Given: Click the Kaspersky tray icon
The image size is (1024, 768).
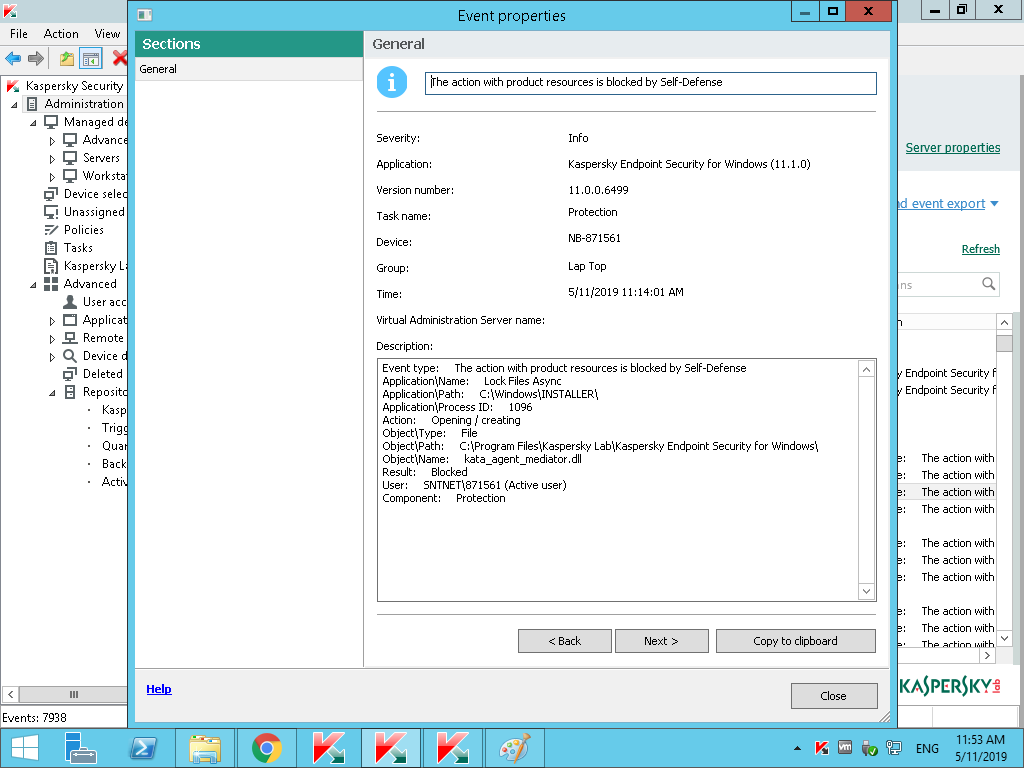Looking at the screenshot, I should click(x=821, y=748).
